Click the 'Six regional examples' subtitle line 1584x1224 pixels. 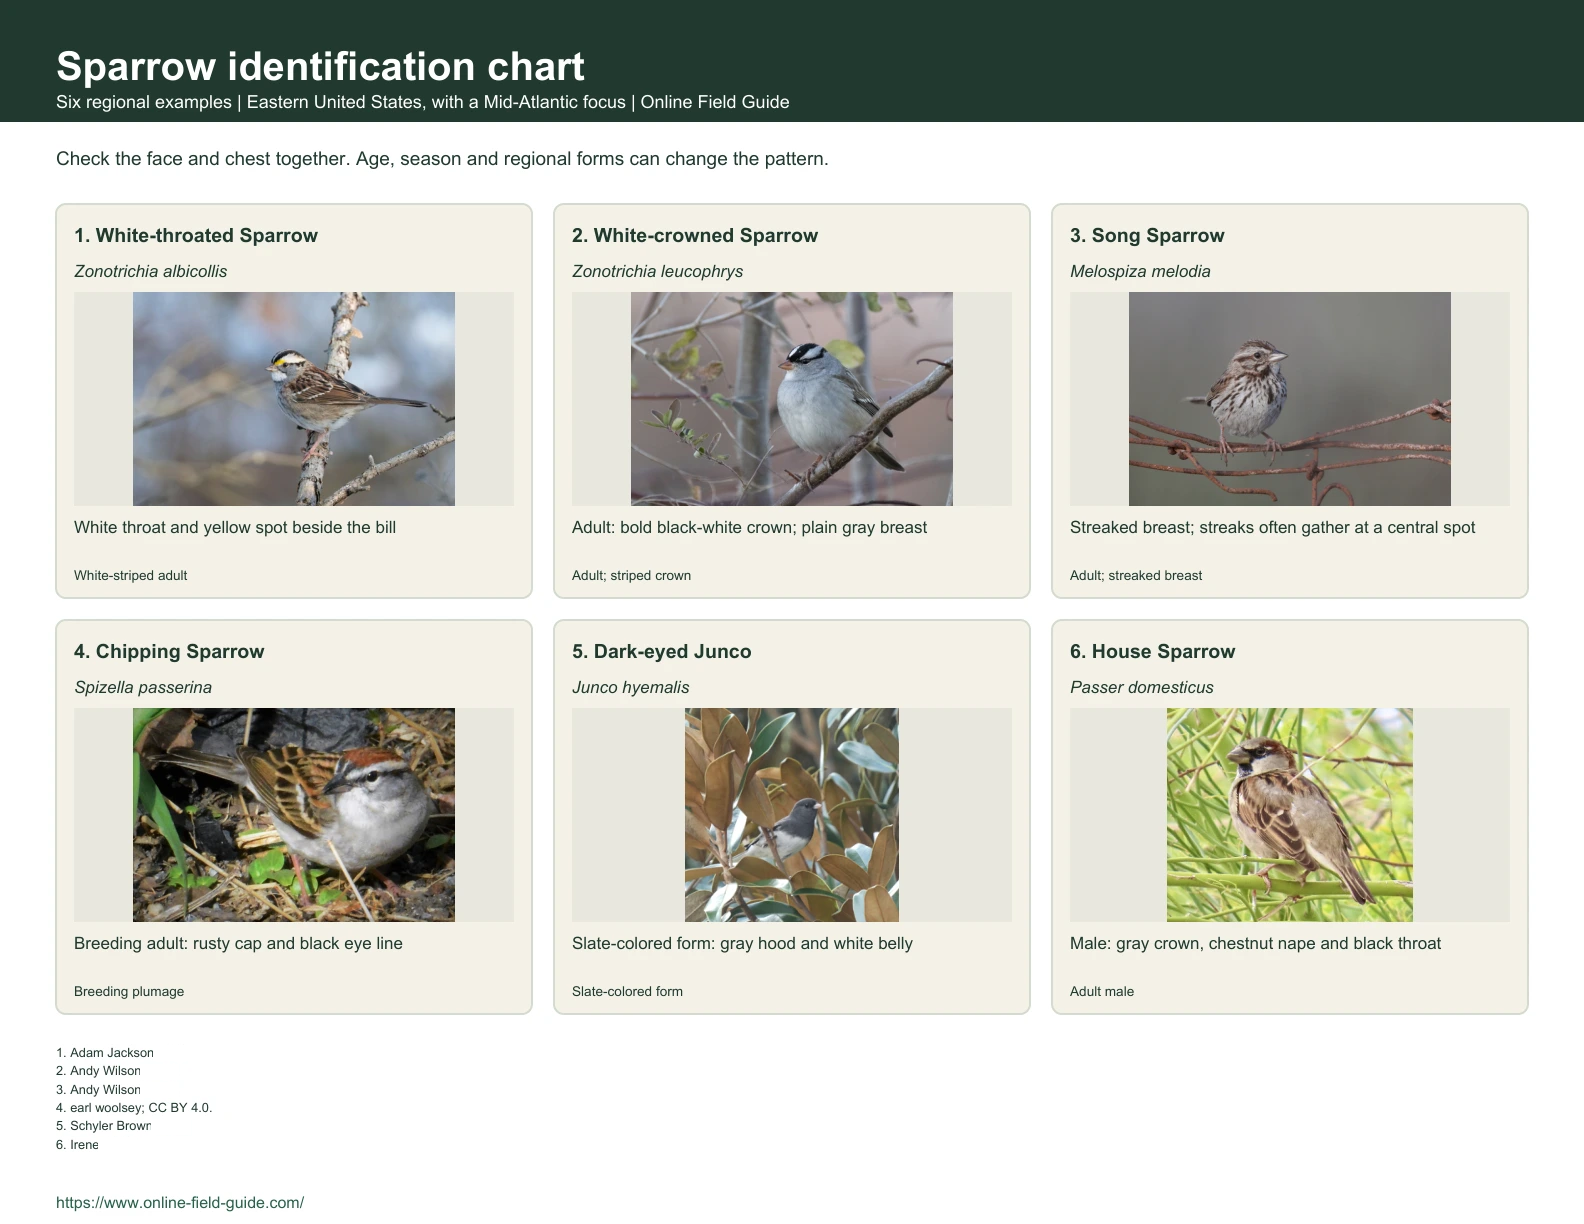pyautogui.click(x=423, y=102)
